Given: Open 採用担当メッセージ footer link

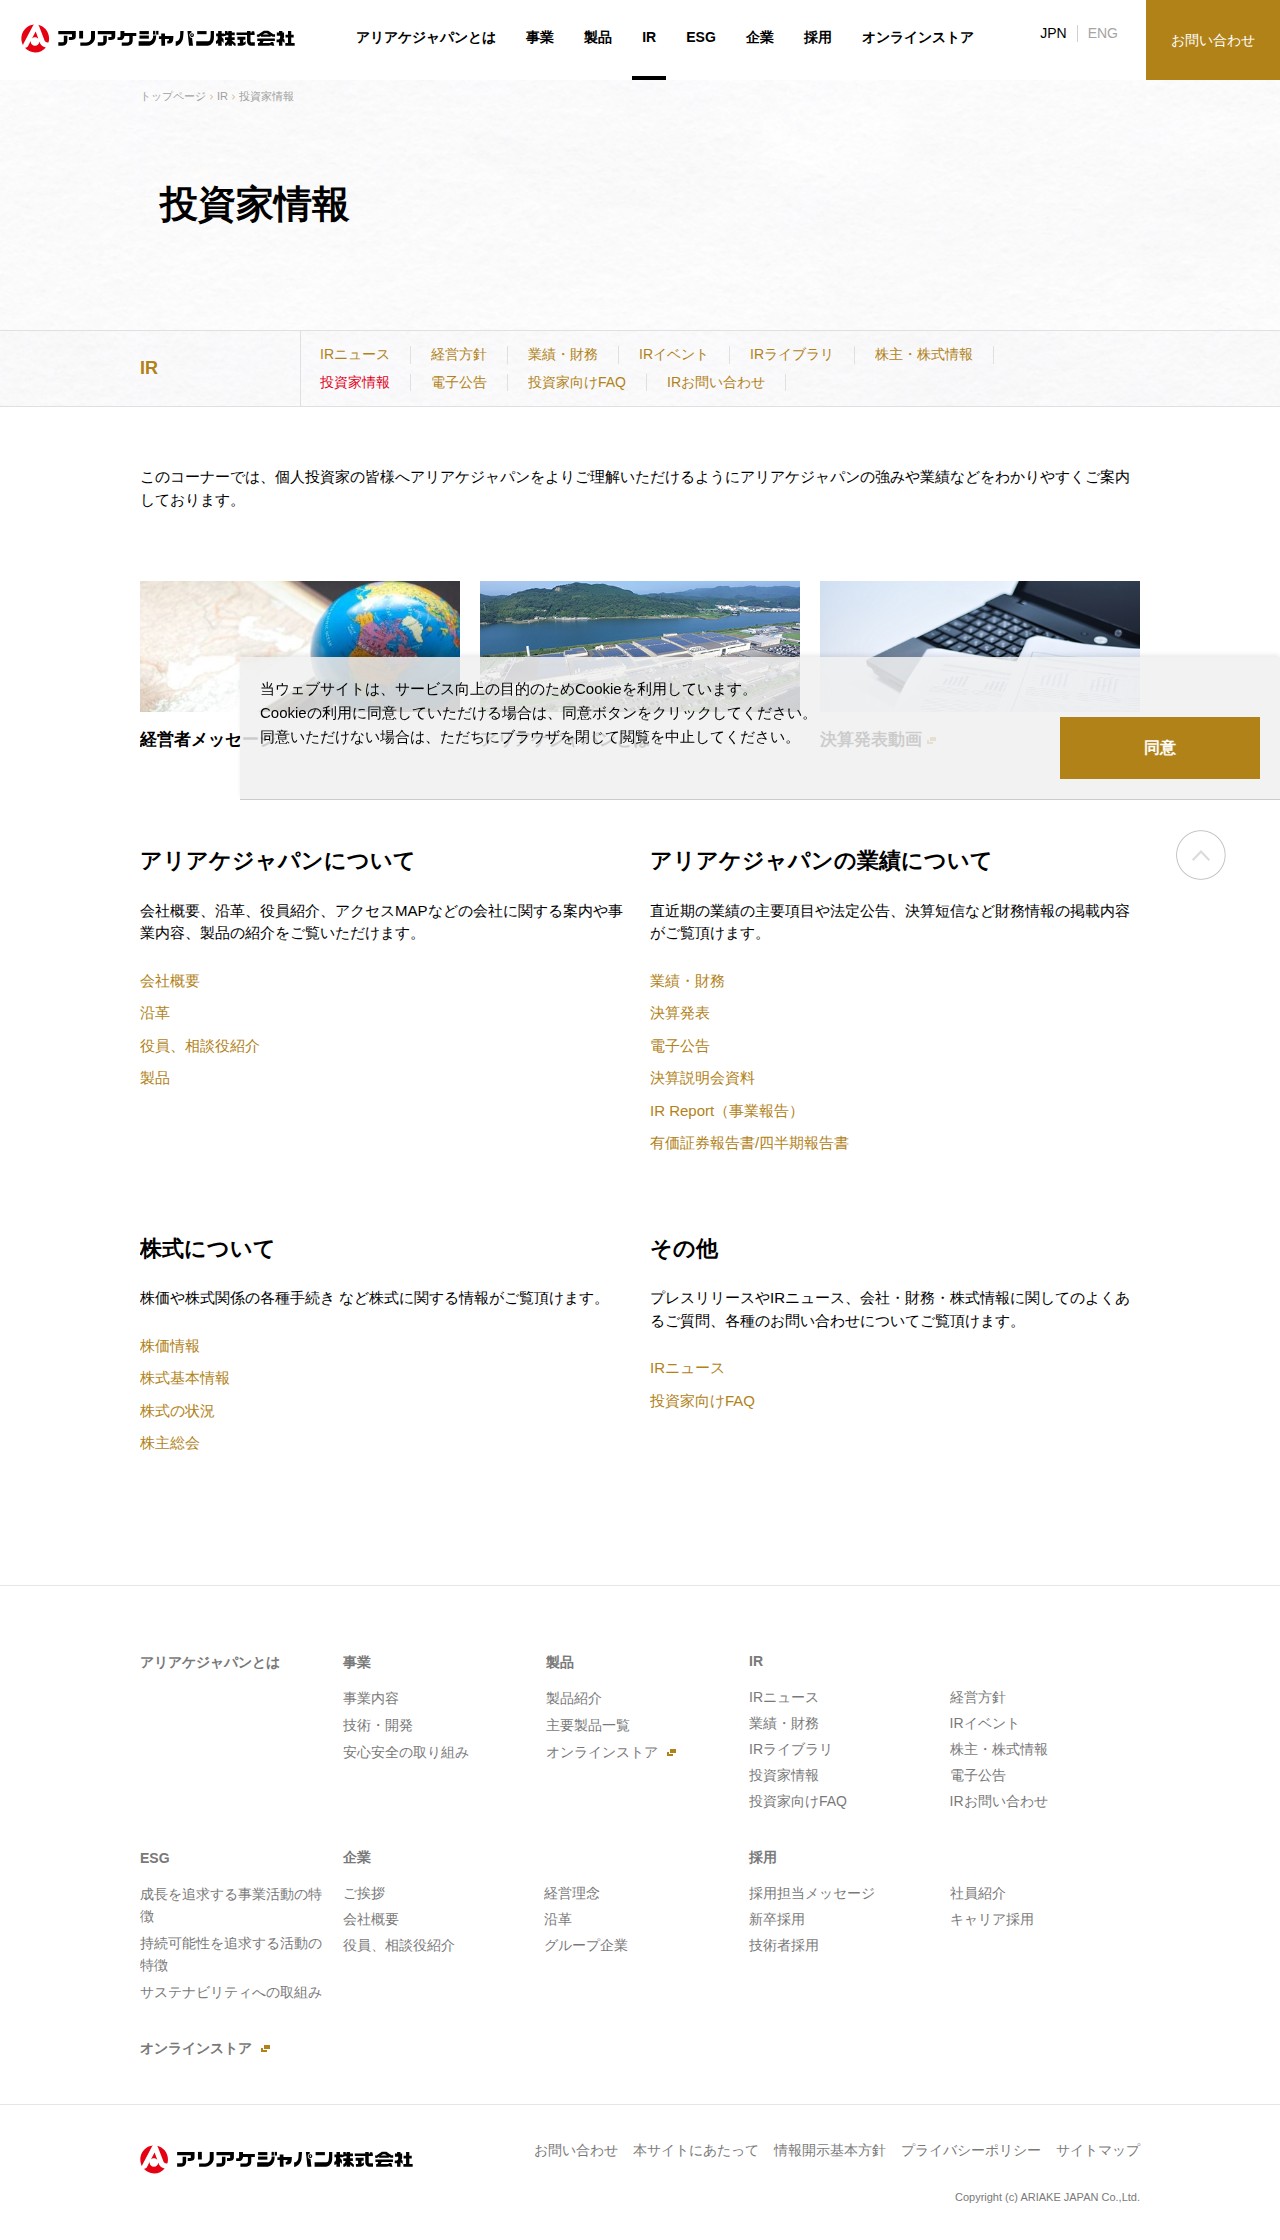Looking at the screenshot, I should (812, 1893).
